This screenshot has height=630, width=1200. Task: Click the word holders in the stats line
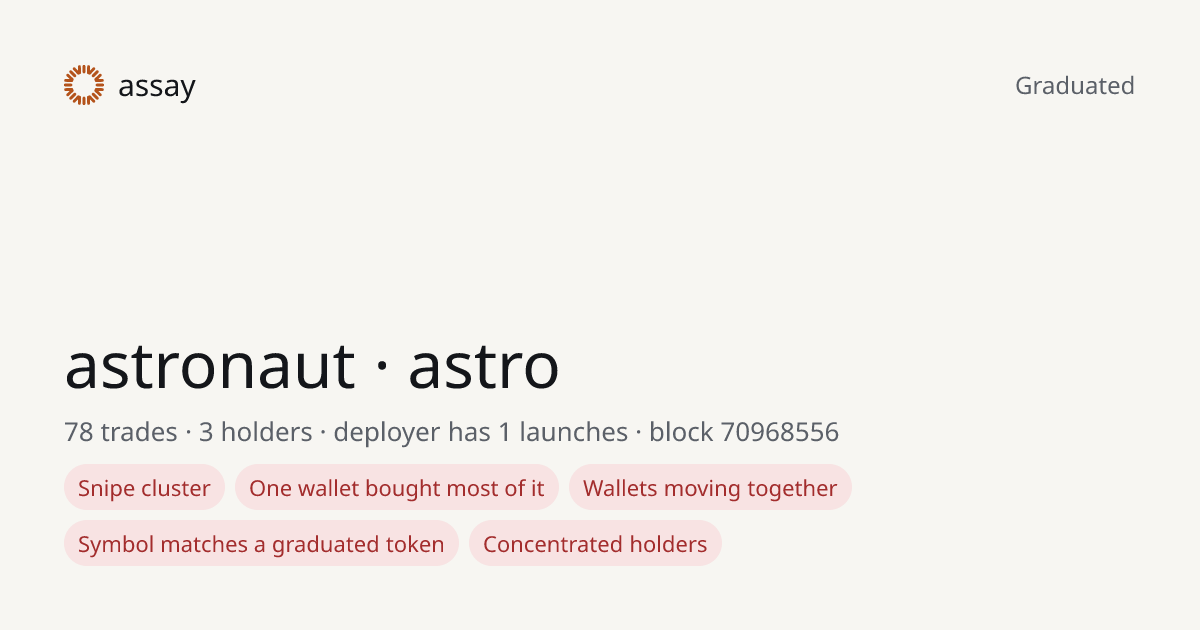click(266, 432)
